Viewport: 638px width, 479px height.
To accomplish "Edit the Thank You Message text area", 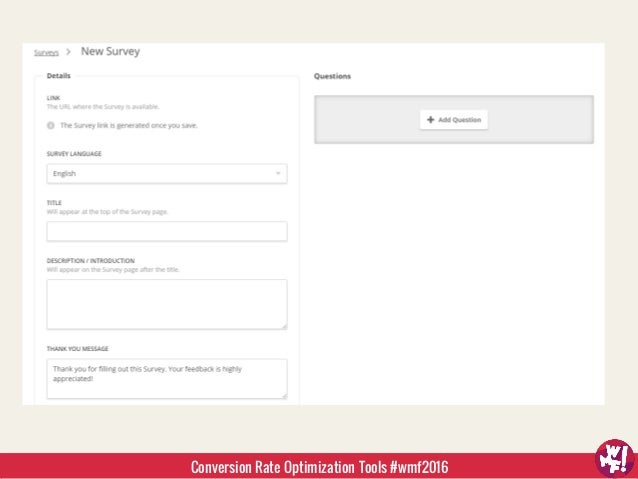I will 167,379.
